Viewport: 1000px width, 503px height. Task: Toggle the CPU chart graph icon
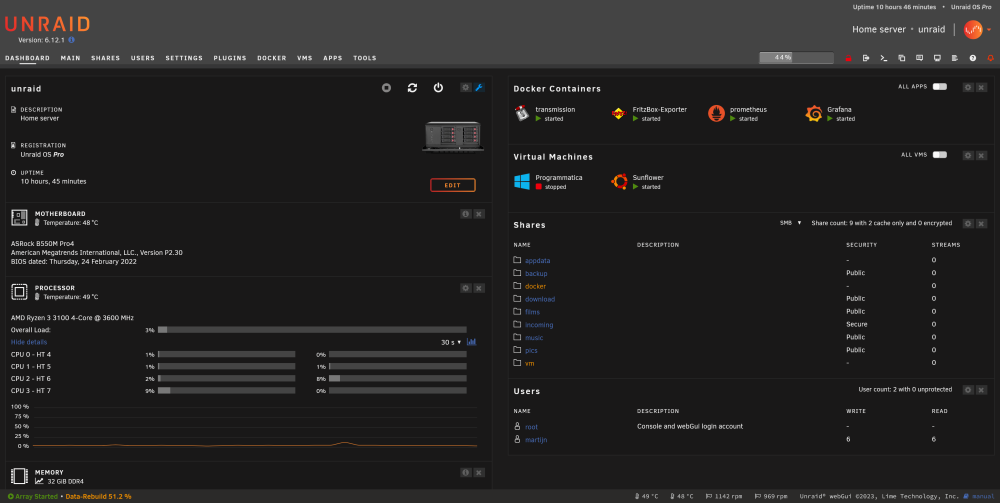click(x=471, y=342)
